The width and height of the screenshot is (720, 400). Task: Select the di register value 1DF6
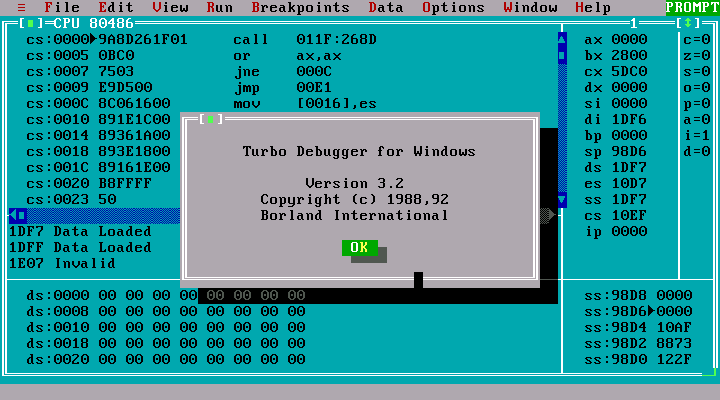coord(629,119)
